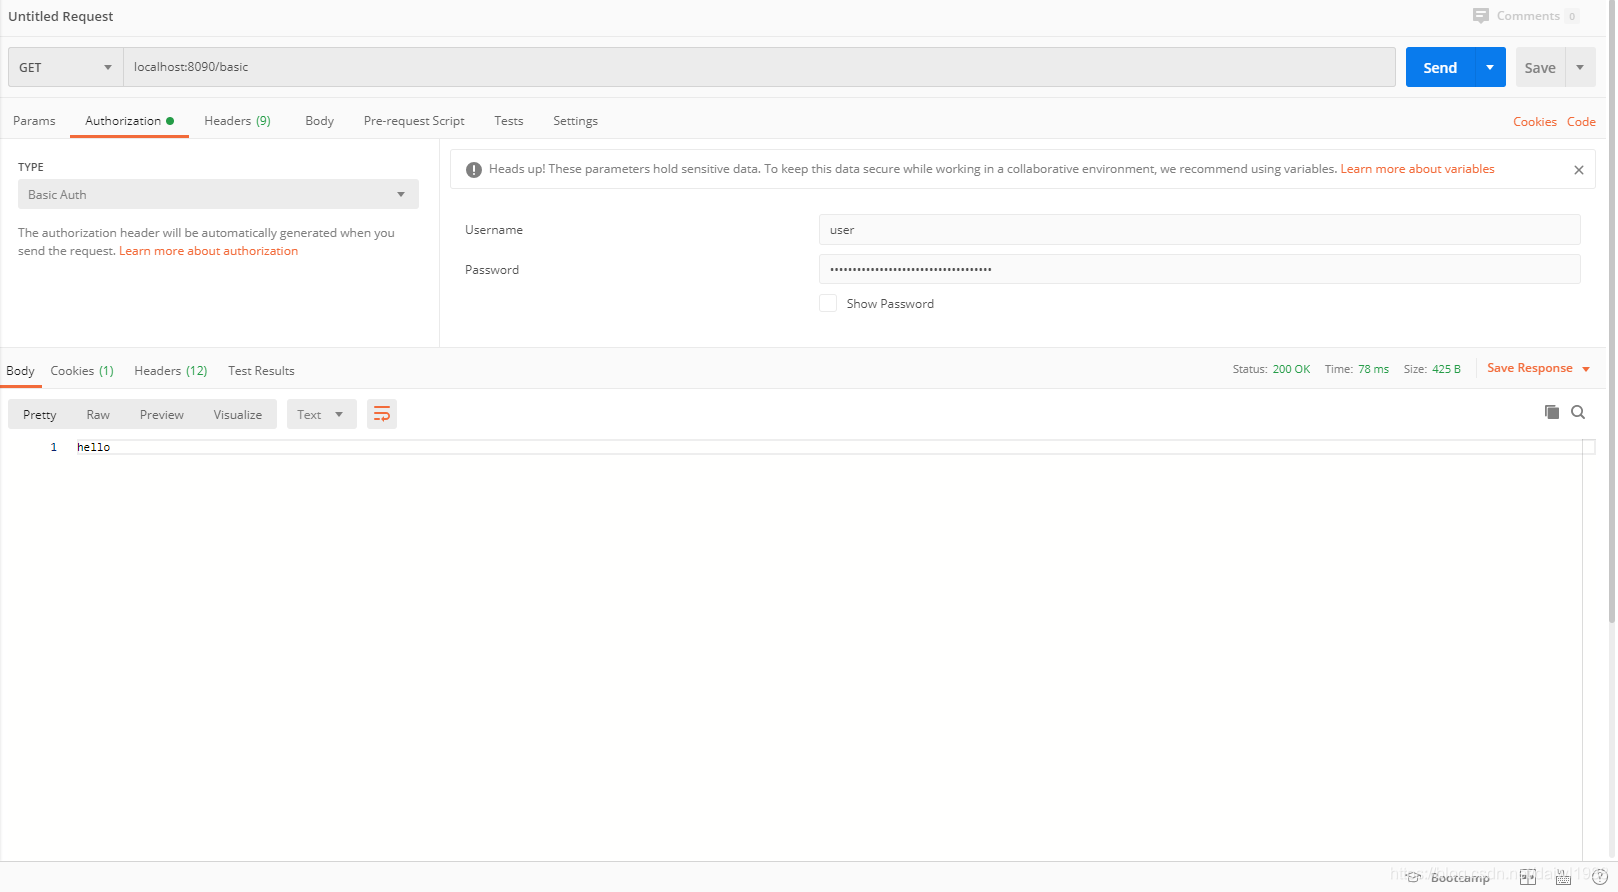Open the Test Results tab
This screenshot has width=1618, height=892.
pos(261,371)
